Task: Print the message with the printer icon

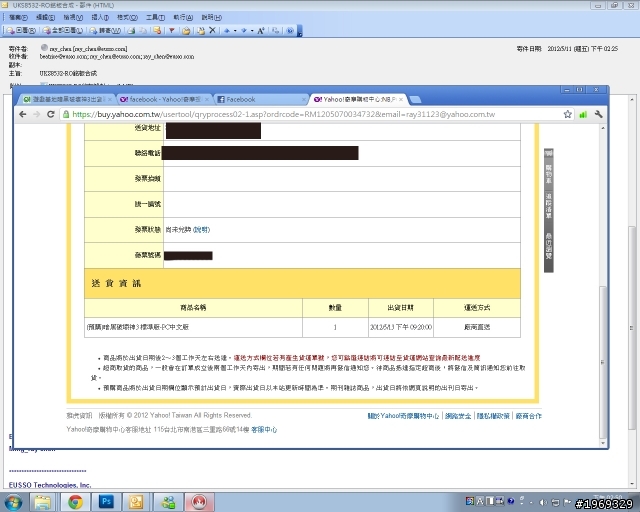Action: [131, 31]
